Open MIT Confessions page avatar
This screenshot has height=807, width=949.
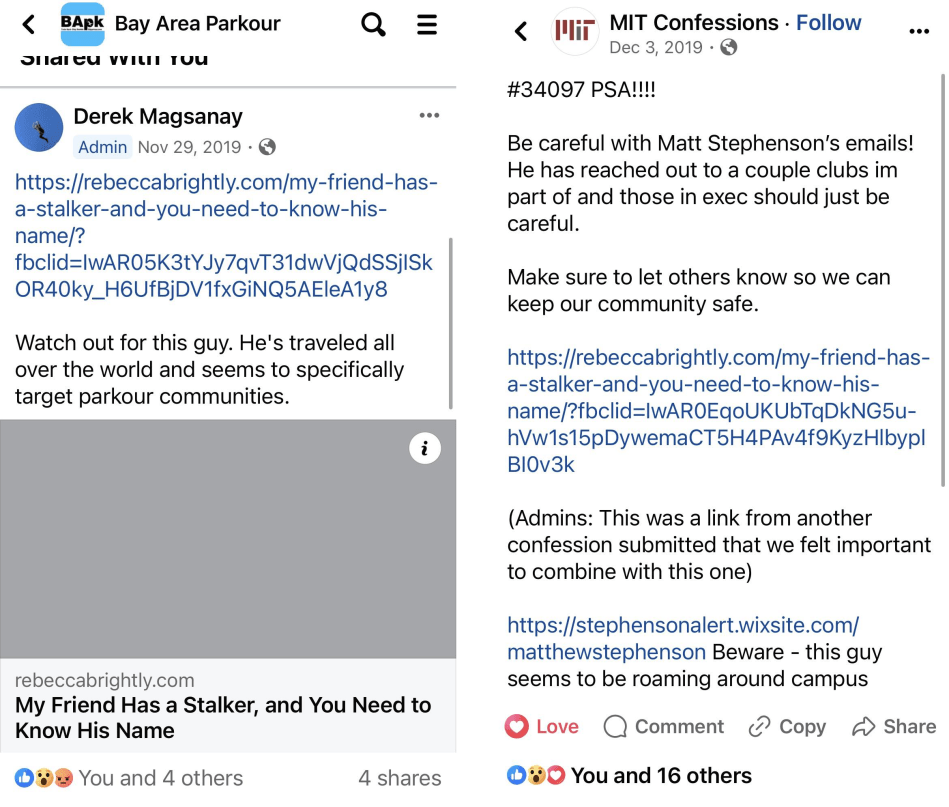click(x=576, y=32)
